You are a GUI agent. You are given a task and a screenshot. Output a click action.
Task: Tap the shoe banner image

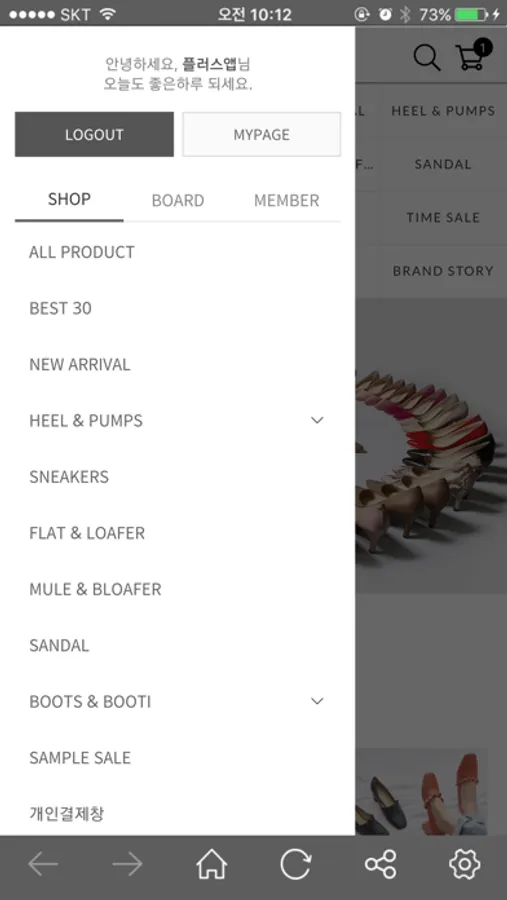coord(431,446)
